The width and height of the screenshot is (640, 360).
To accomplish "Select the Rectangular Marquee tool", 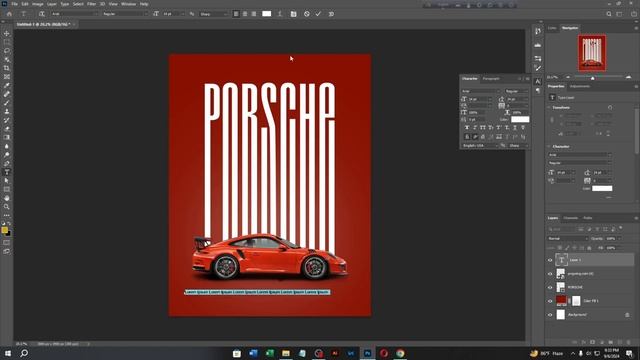I will tap(7, 42).
